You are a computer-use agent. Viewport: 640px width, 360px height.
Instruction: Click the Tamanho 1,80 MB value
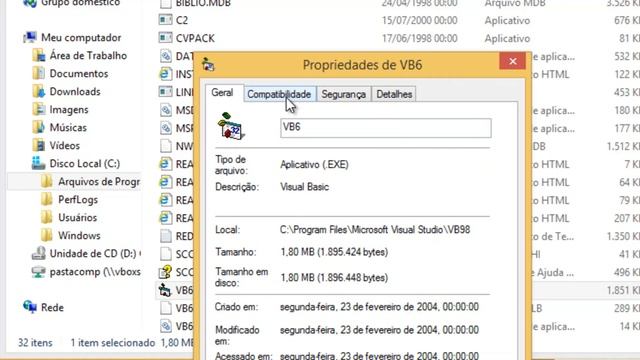(x=334, y=252)
